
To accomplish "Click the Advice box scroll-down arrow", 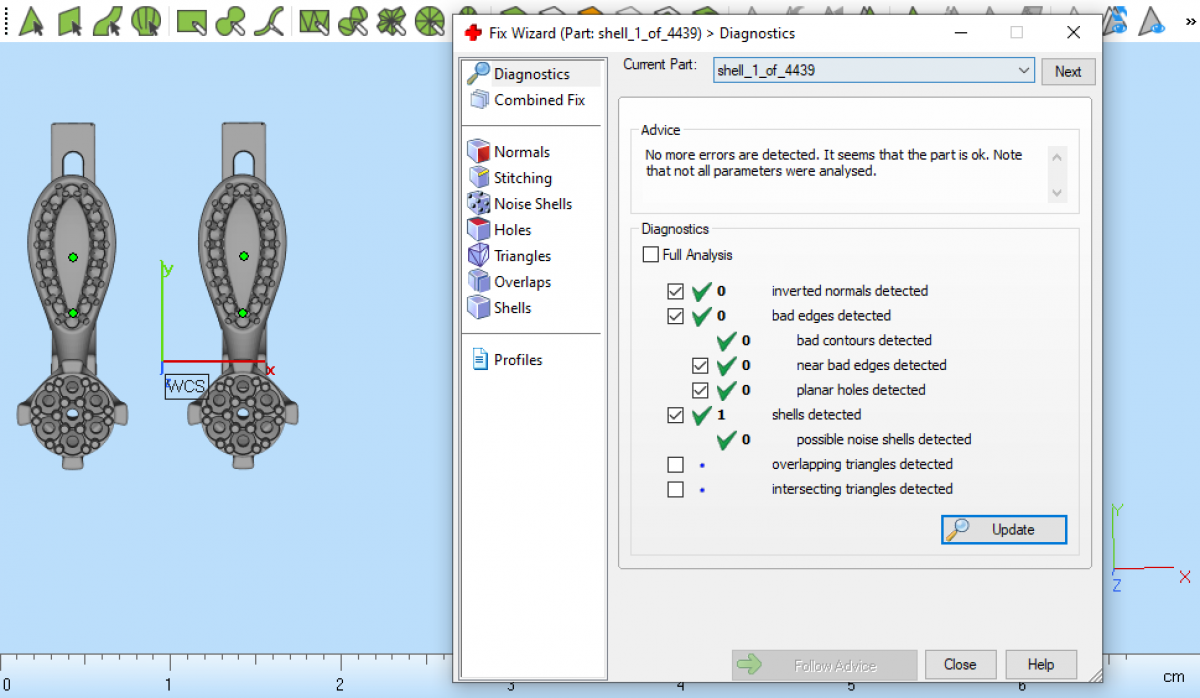I will (1058, 193).
